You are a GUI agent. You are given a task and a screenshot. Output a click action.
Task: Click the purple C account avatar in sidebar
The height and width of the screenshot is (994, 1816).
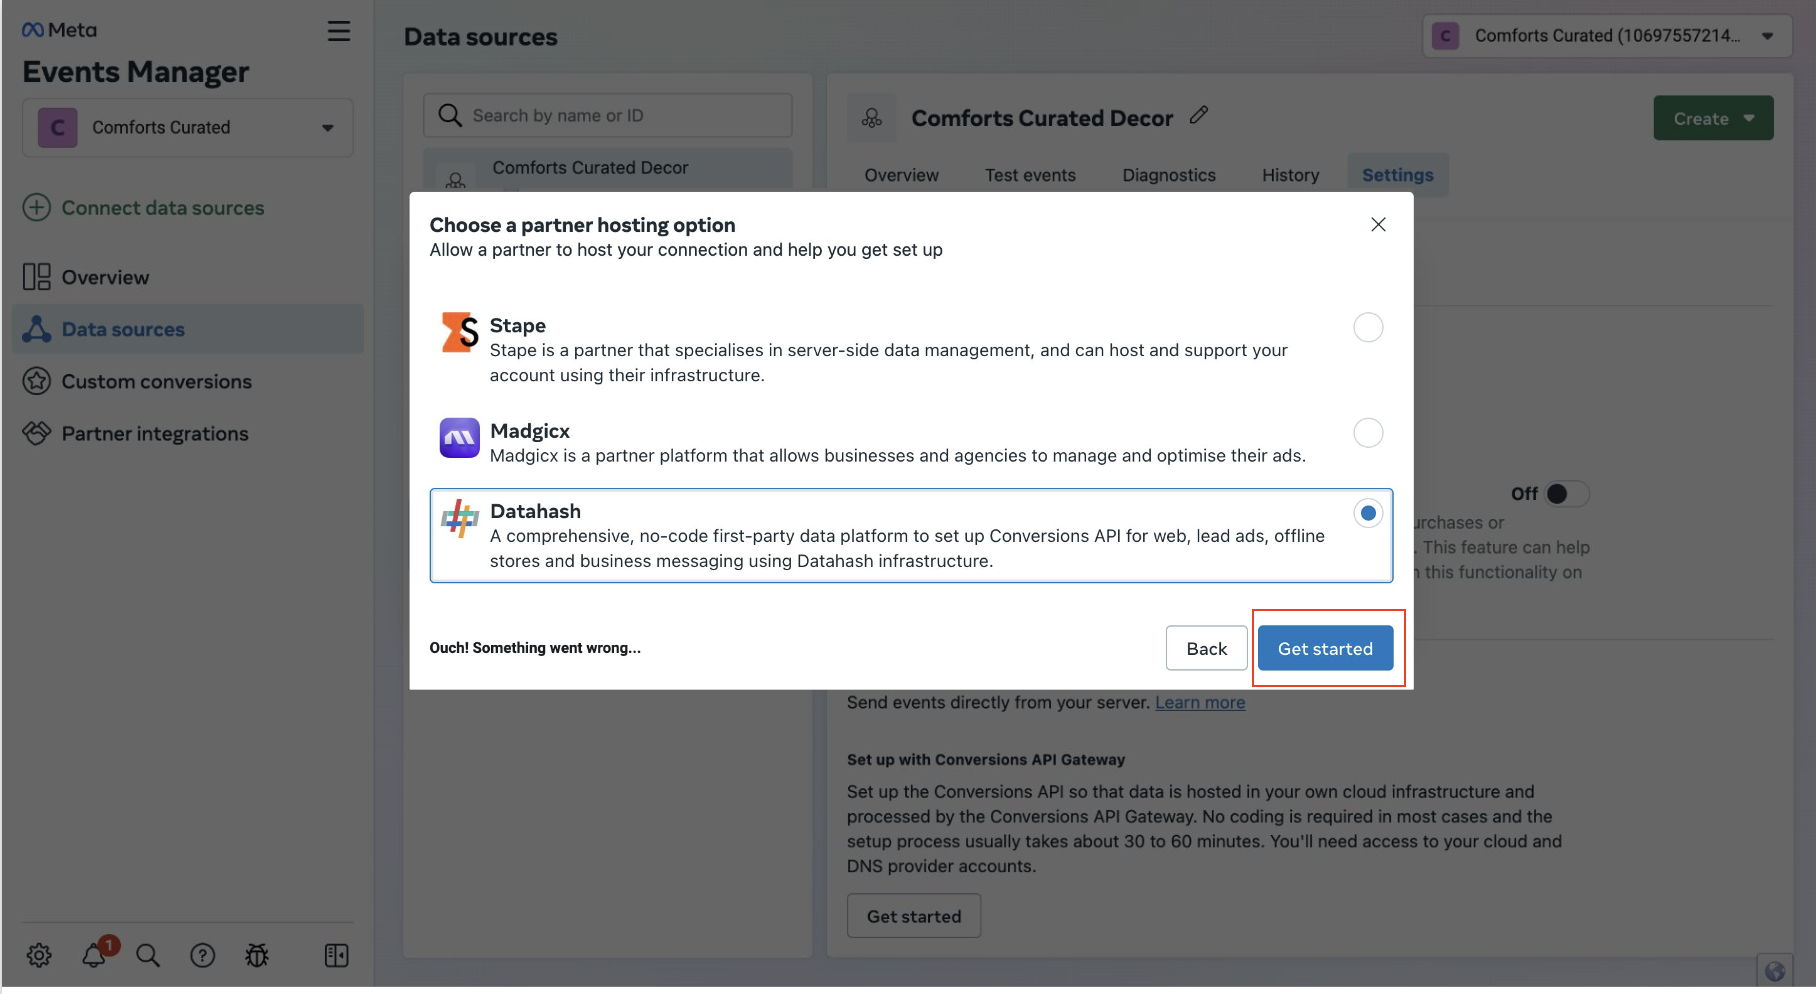tap(58, 128)
